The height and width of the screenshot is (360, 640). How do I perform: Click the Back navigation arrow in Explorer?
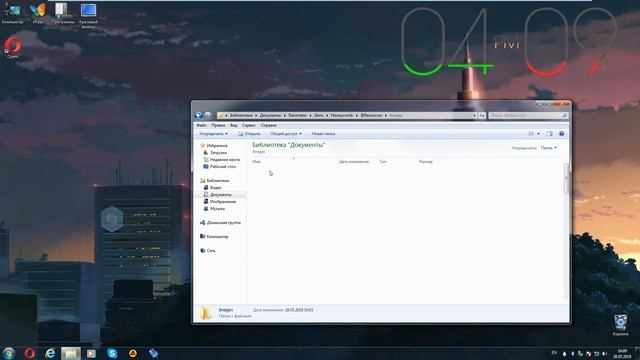[x=199, y=116]
